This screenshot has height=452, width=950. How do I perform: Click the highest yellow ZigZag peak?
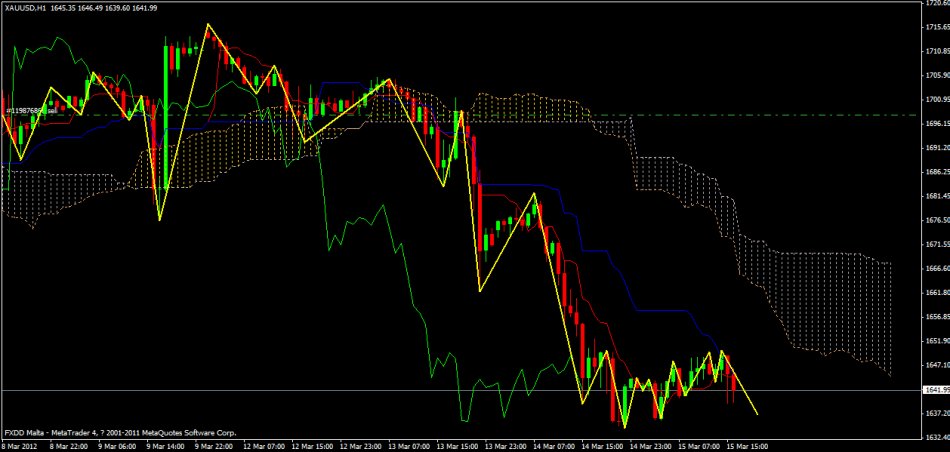(x=208, y=24)
